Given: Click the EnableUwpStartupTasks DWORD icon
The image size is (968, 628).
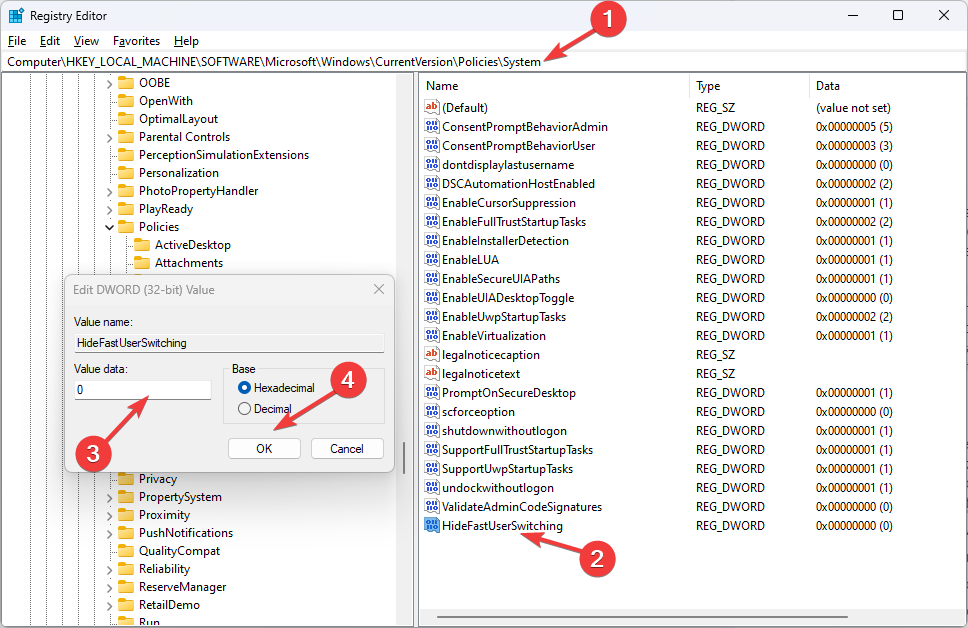Looking at the screenshot, I should 432,316.
